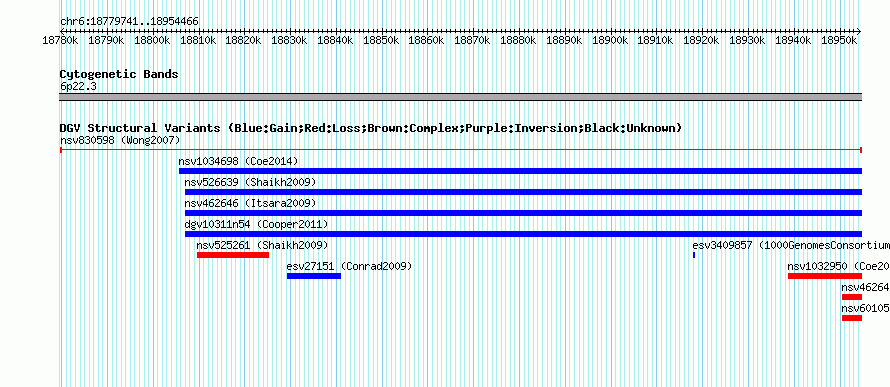
Task: Select blue bar under dgv10311n54 label
Action: point(523,234)
